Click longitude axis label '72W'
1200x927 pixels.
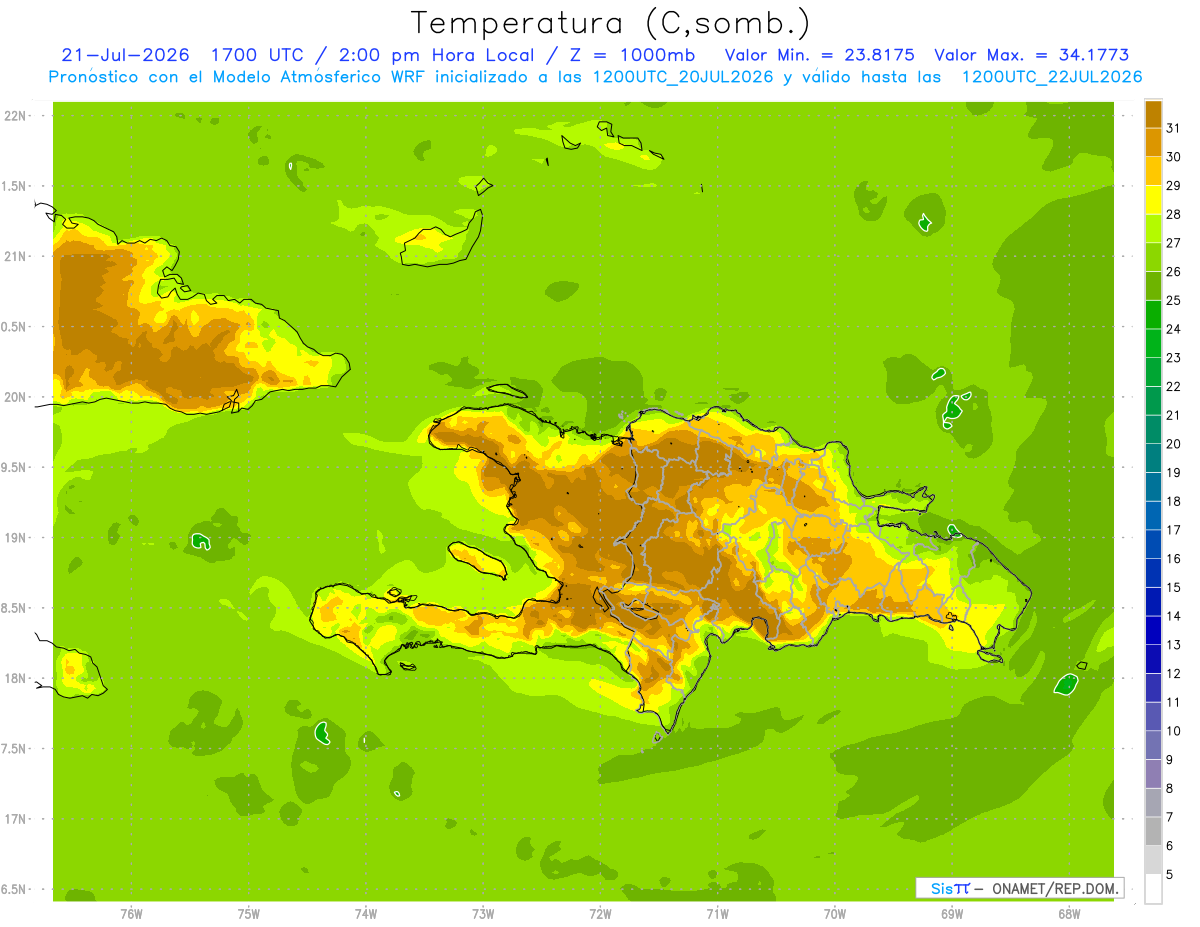tap(600, 913)
